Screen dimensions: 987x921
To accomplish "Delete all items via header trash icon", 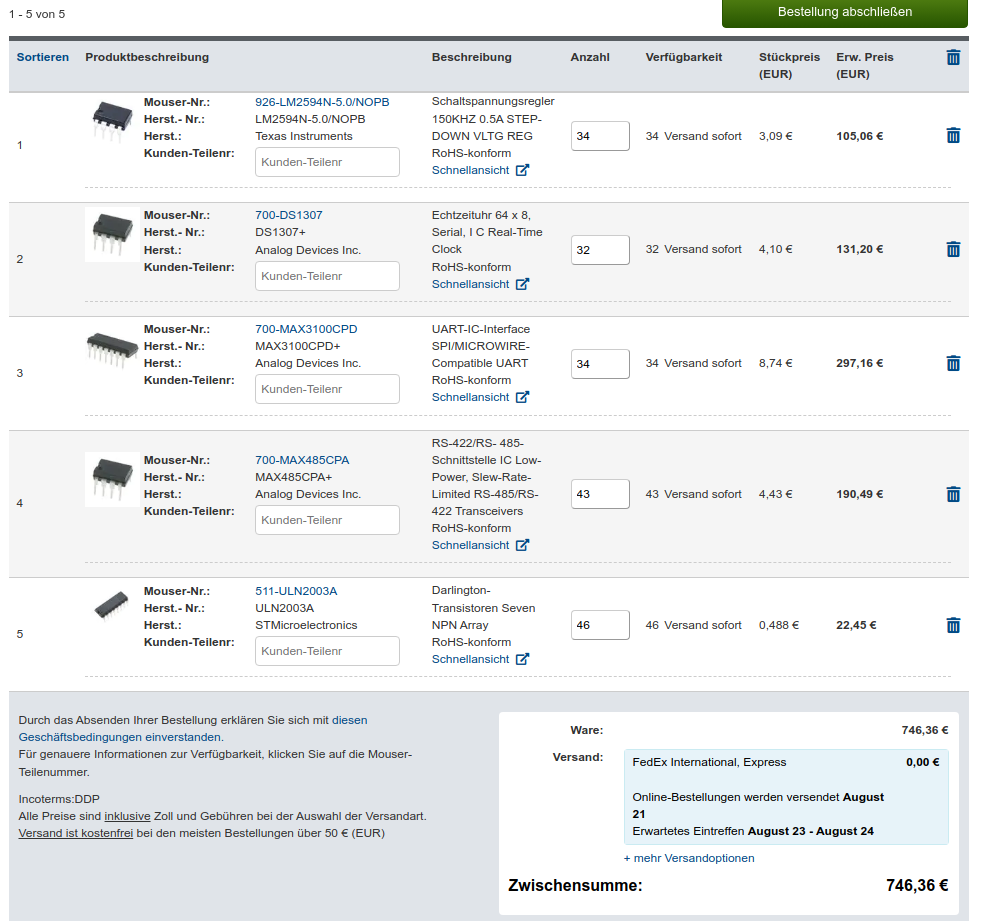I will click(953, 57).
